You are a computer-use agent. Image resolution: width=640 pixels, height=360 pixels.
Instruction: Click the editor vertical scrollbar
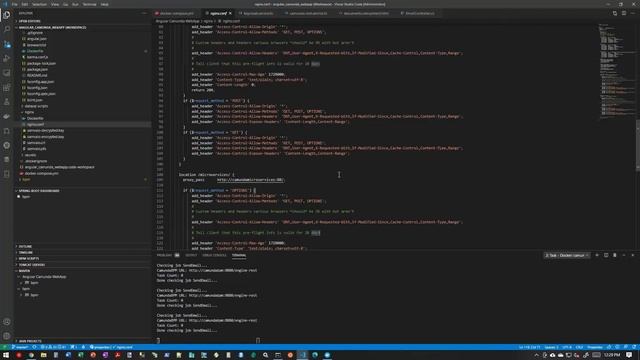(x=638, y=146)
